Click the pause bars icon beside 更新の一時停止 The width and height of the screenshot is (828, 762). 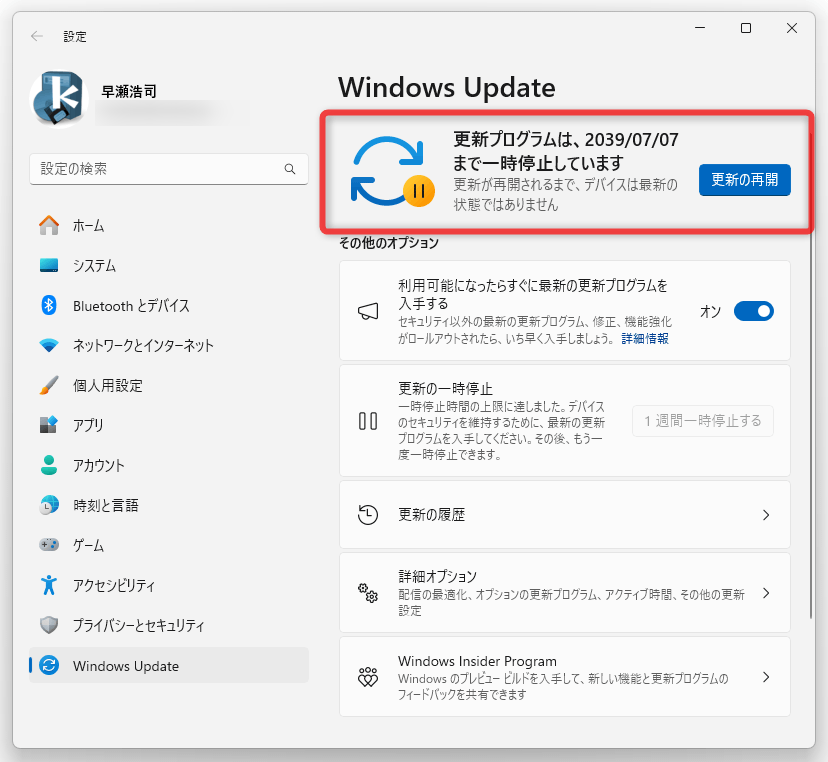point(368,421)
